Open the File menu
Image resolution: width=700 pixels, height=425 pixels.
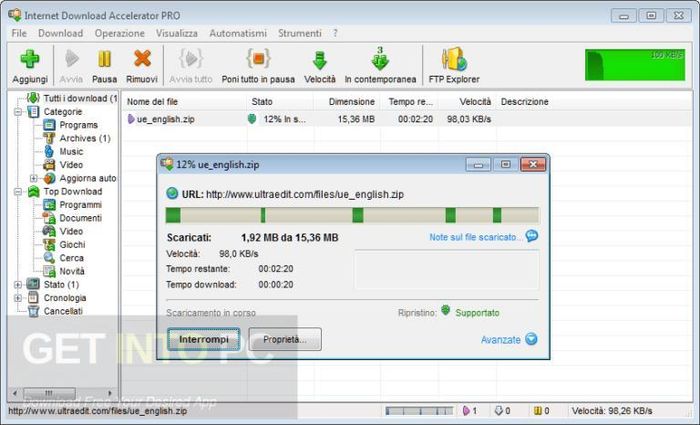[19, 33]
